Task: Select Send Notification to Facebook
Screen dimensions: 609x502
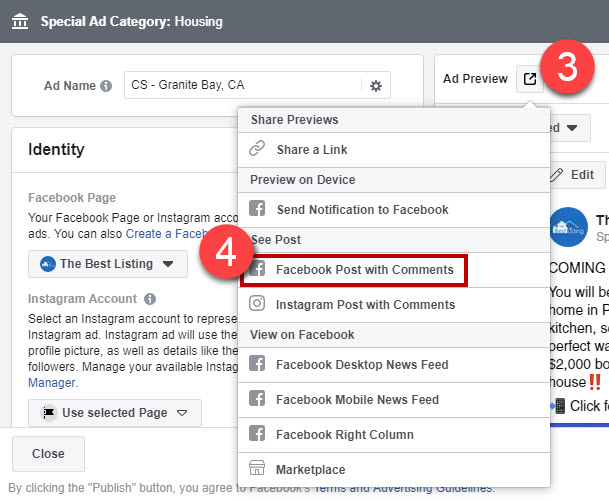Action: 362,210
